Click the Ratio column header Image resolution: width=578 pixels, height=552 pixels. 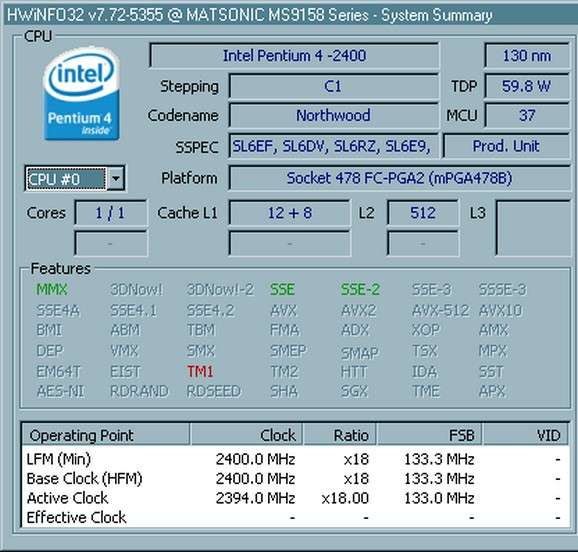(x=340, y=435)
